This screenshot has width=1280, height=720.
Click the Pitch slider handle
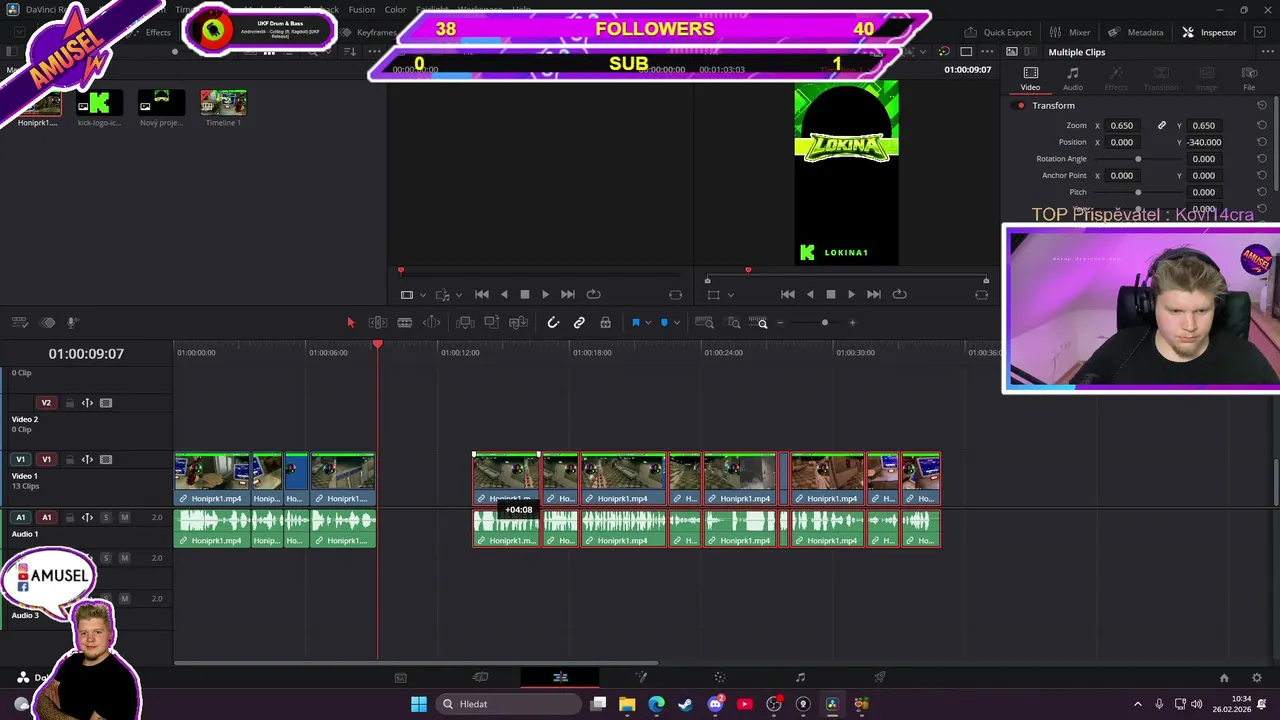(1138, 192)
